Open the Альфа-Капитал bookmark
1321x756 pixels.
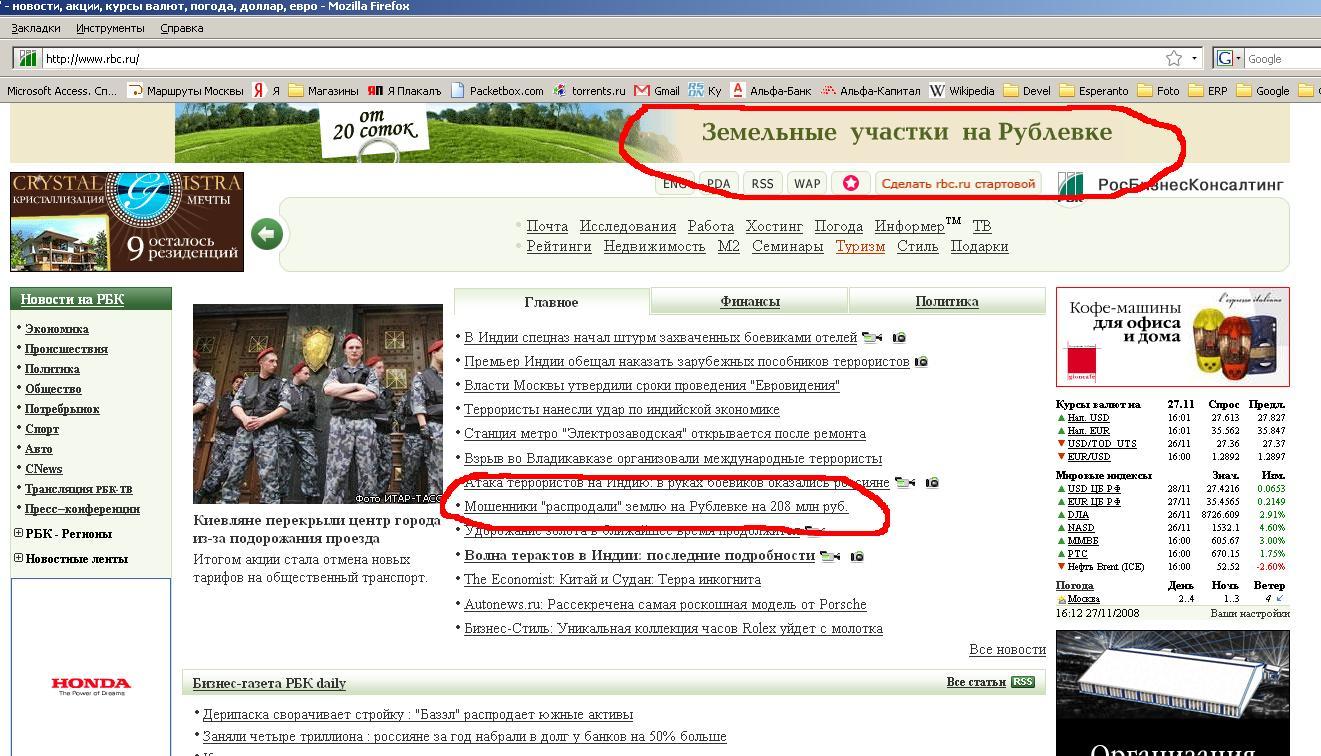871,90
